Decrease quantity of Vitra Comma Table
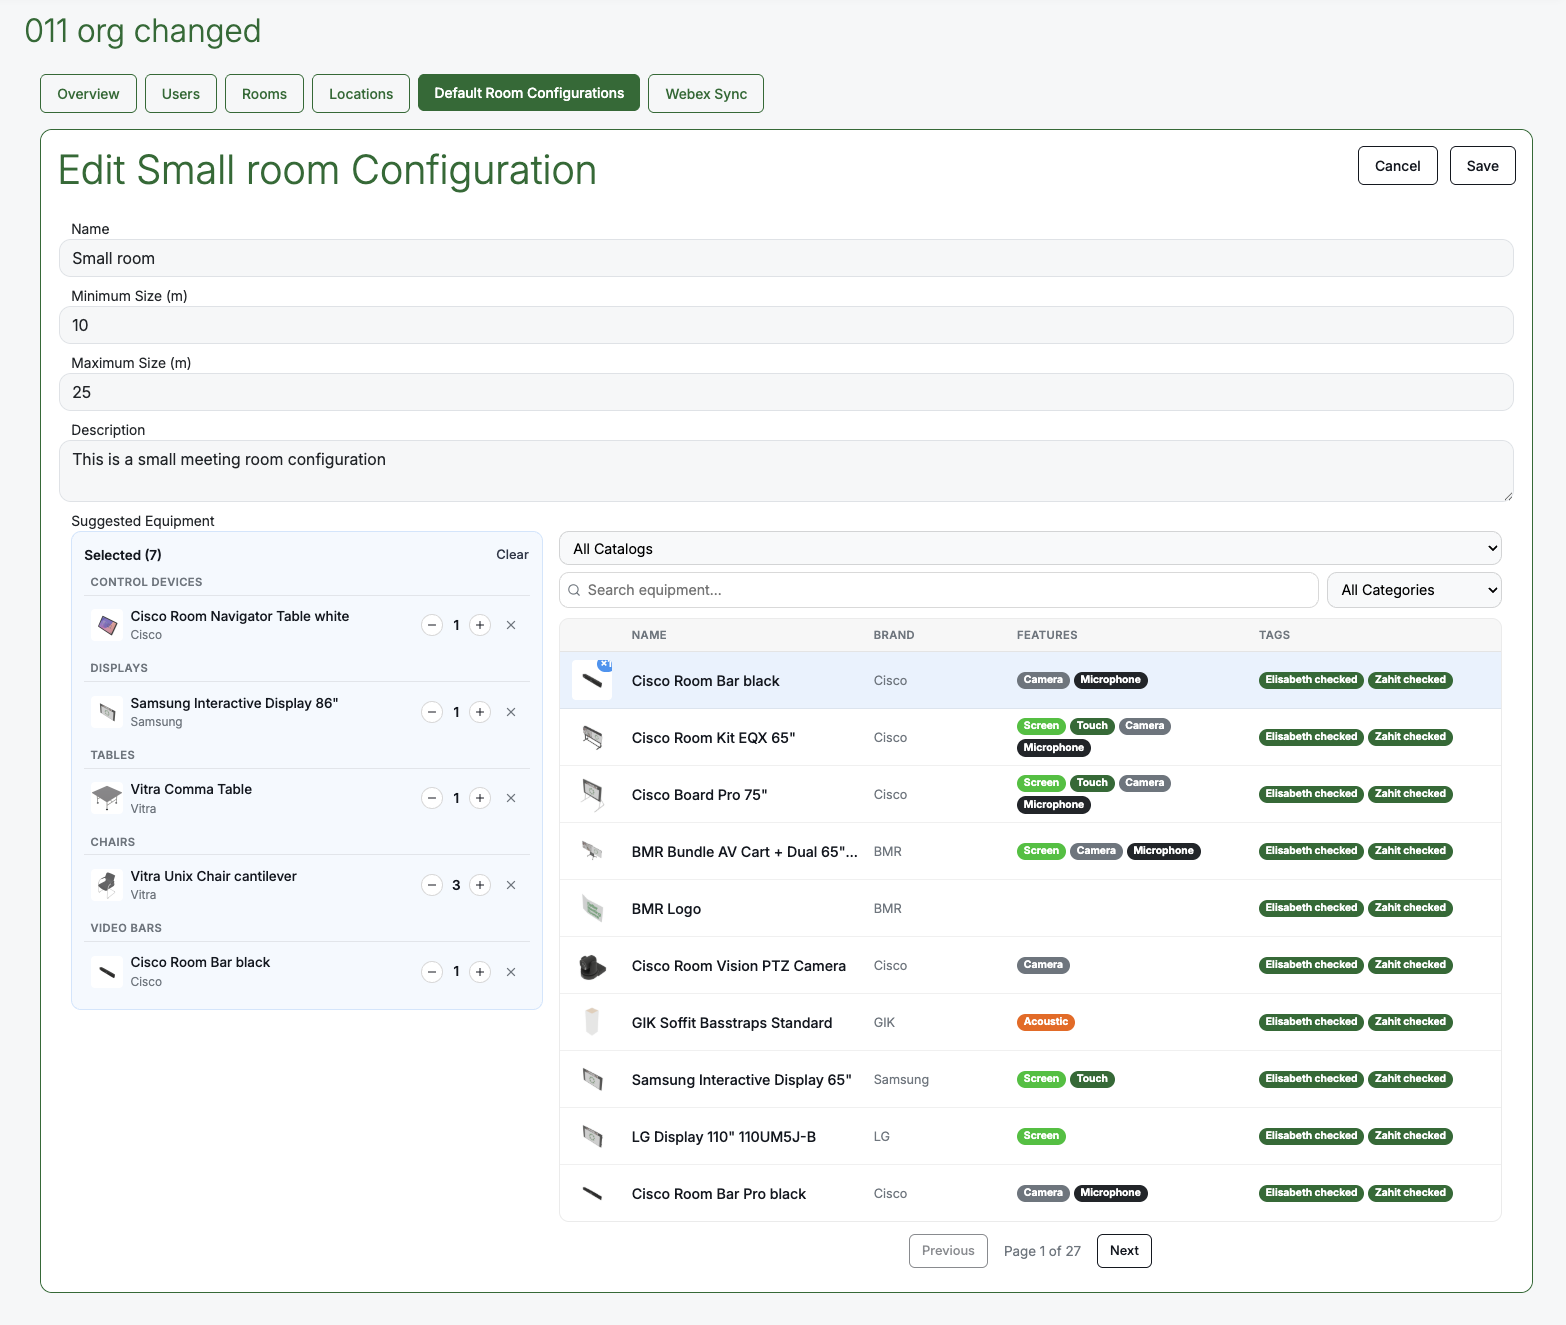Viewport: 1566px width, 1325px height. point(432,798)
